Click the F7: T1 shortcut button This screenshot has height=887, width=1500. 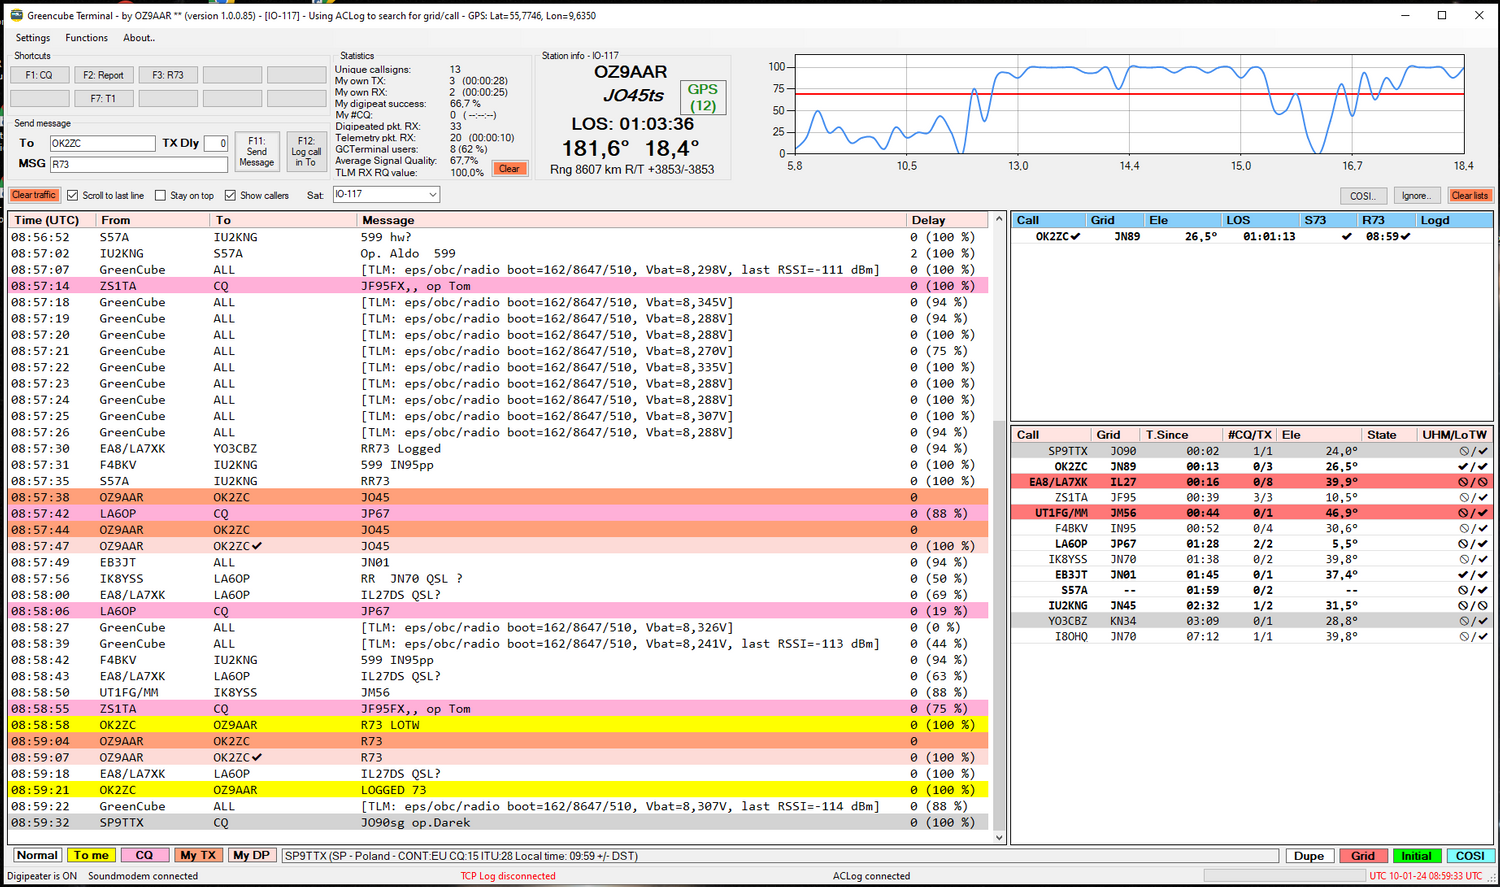[103, 99]
